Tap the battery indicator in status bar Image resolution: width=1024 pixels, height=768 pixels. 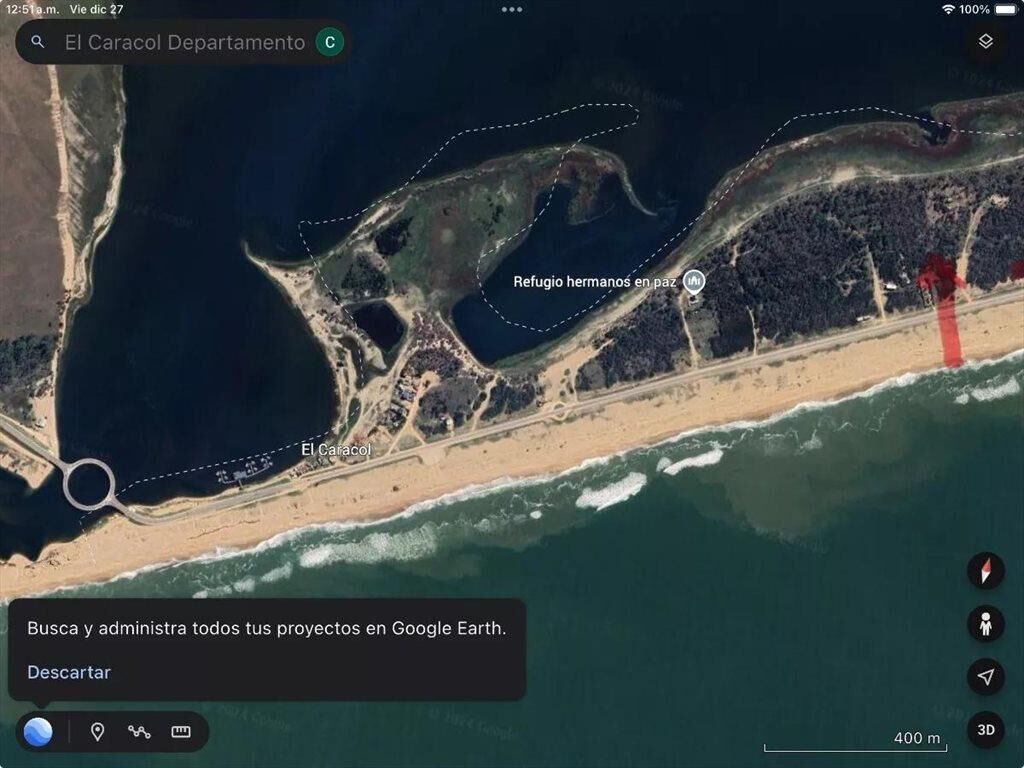1005,9
